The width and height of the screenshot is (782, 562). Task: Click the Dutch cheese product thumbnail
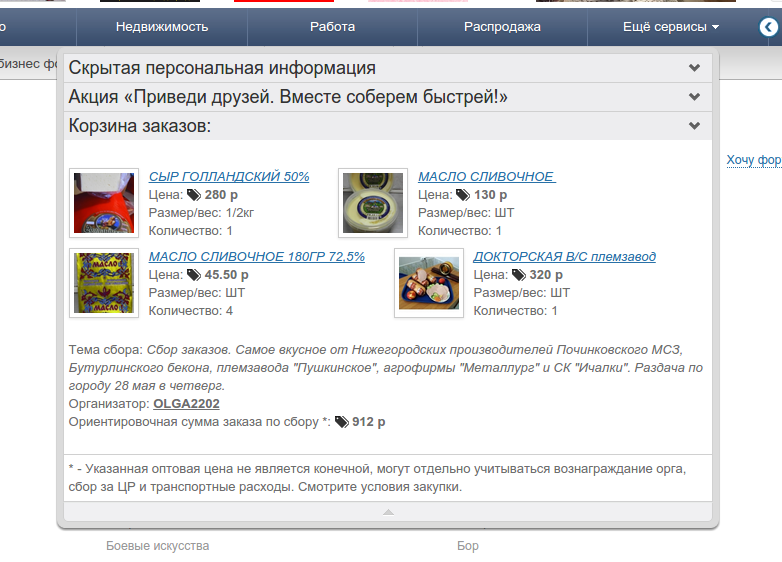tap(104, 203)
